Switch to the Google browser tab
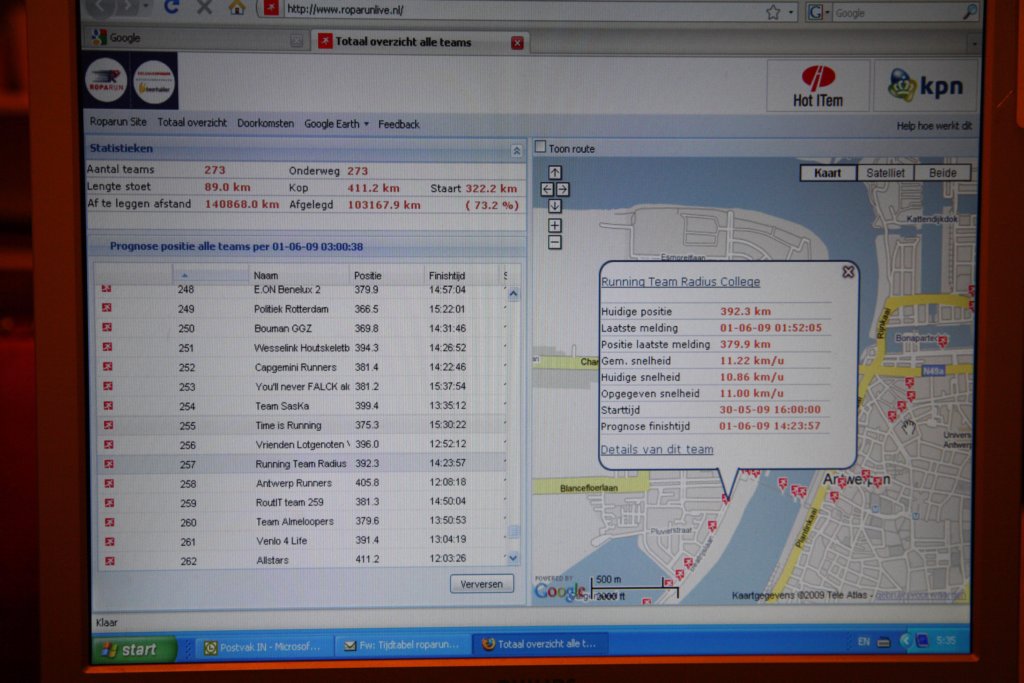 pos(196,39)
